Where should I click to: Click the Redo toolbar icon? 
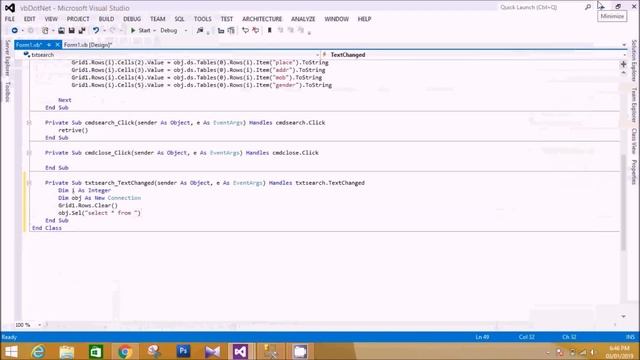click(x=113, y=31)
